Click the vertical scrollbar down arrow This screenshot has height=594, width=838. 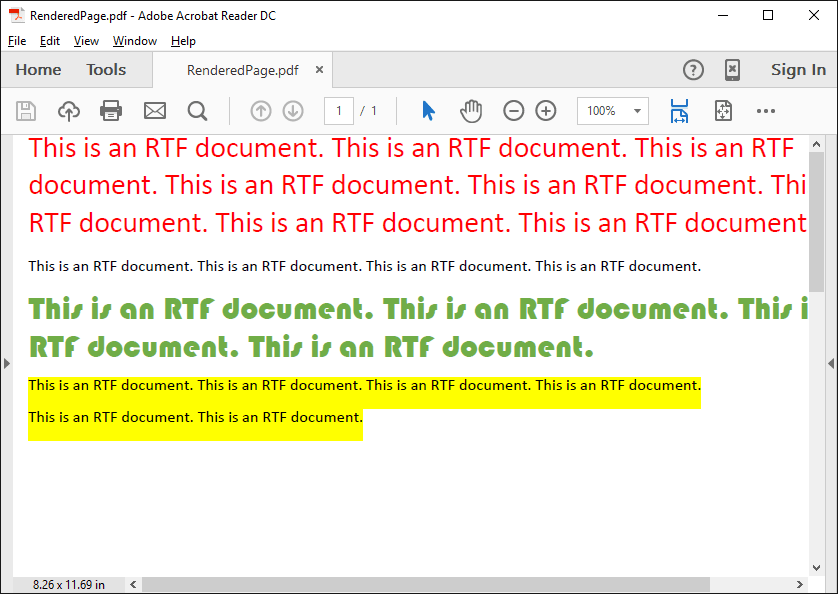coord(815,566)
